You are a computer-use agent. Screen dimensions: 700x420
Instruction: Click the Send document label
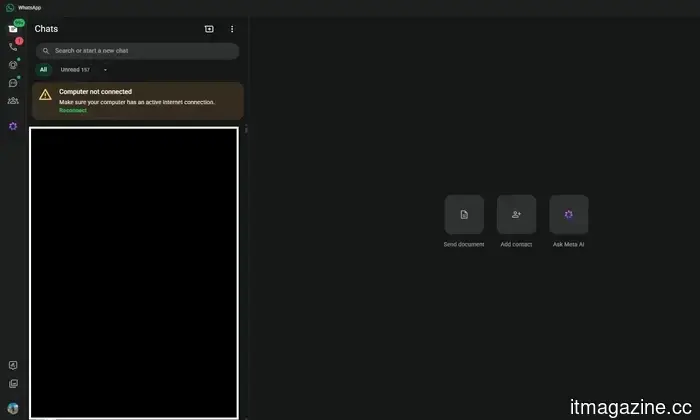(x=464, y=244)
